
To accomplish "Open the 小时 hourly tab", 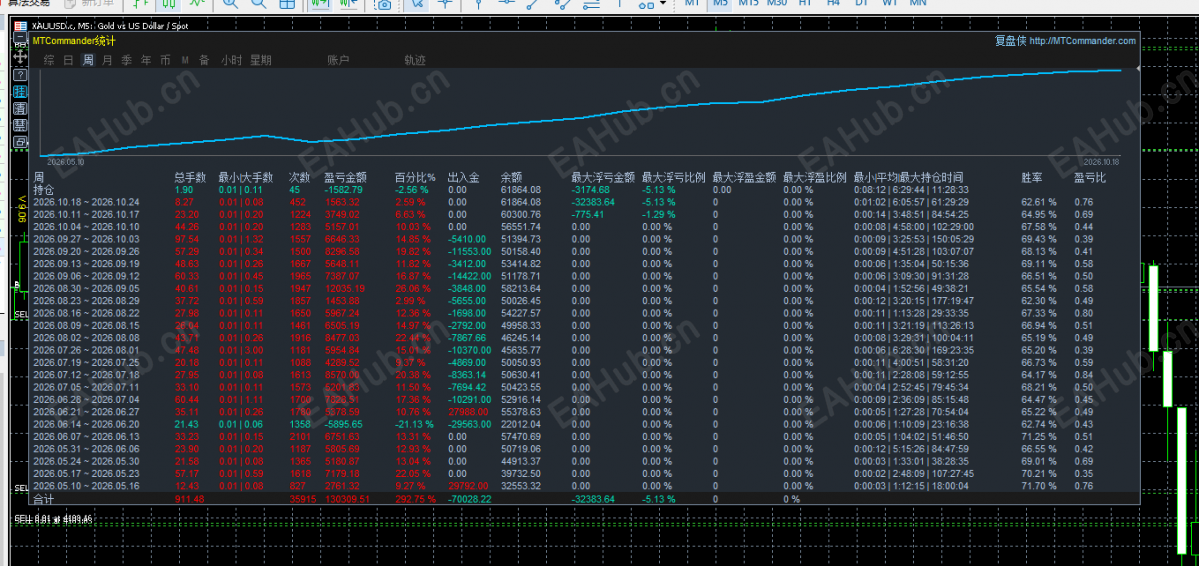I will pos(232,60).
